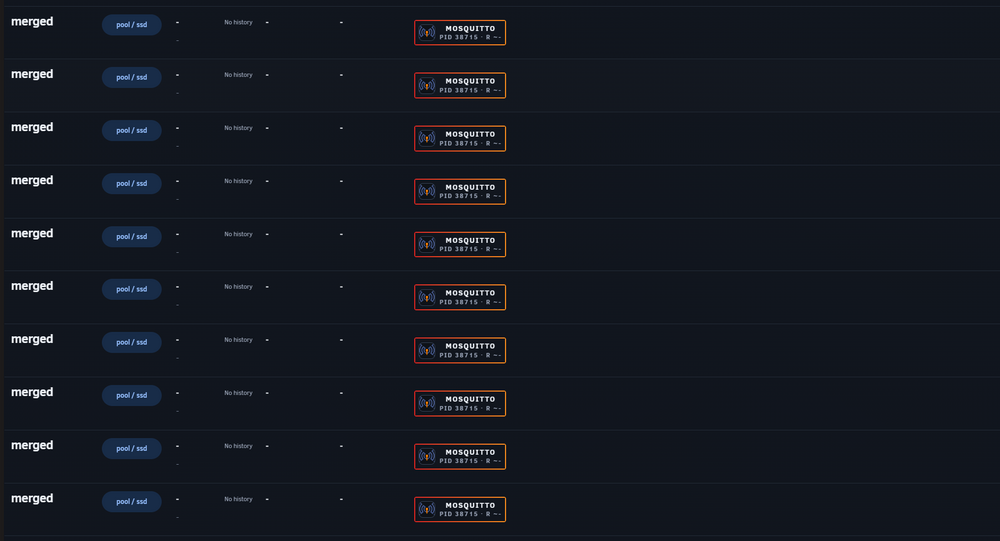The width and height of the screenshot is (1000, 541).
Task: Open the MOSQUITTO badge in eighth row
Action: (x=460, y=403)
